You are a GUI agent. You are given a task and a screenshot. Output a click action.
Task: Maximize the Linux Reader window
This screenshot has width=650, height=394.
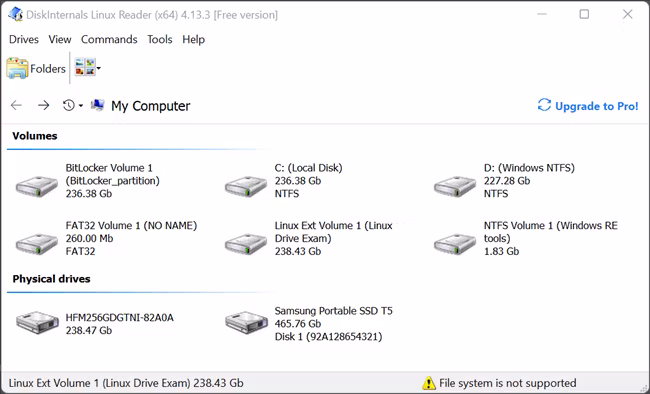click(584, 14)
